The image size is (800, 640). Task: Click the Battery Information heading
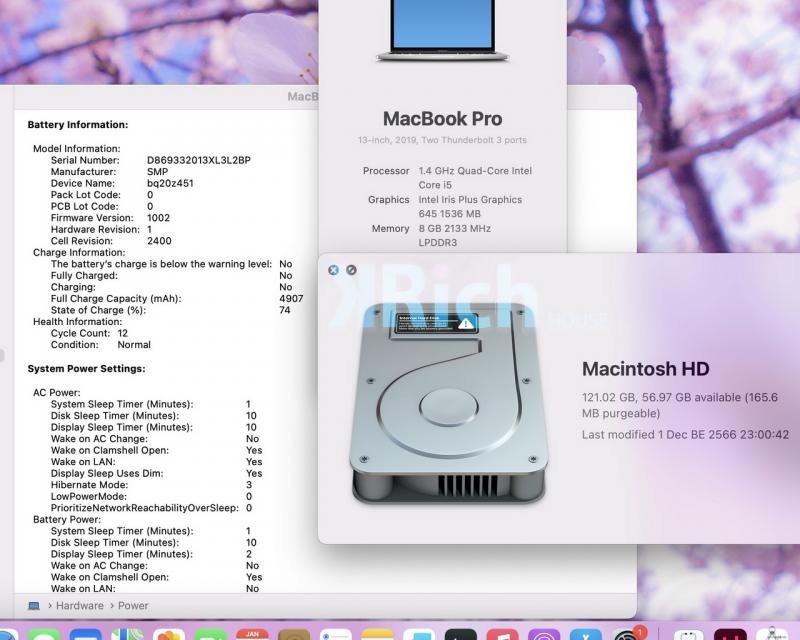coord(78,125)
